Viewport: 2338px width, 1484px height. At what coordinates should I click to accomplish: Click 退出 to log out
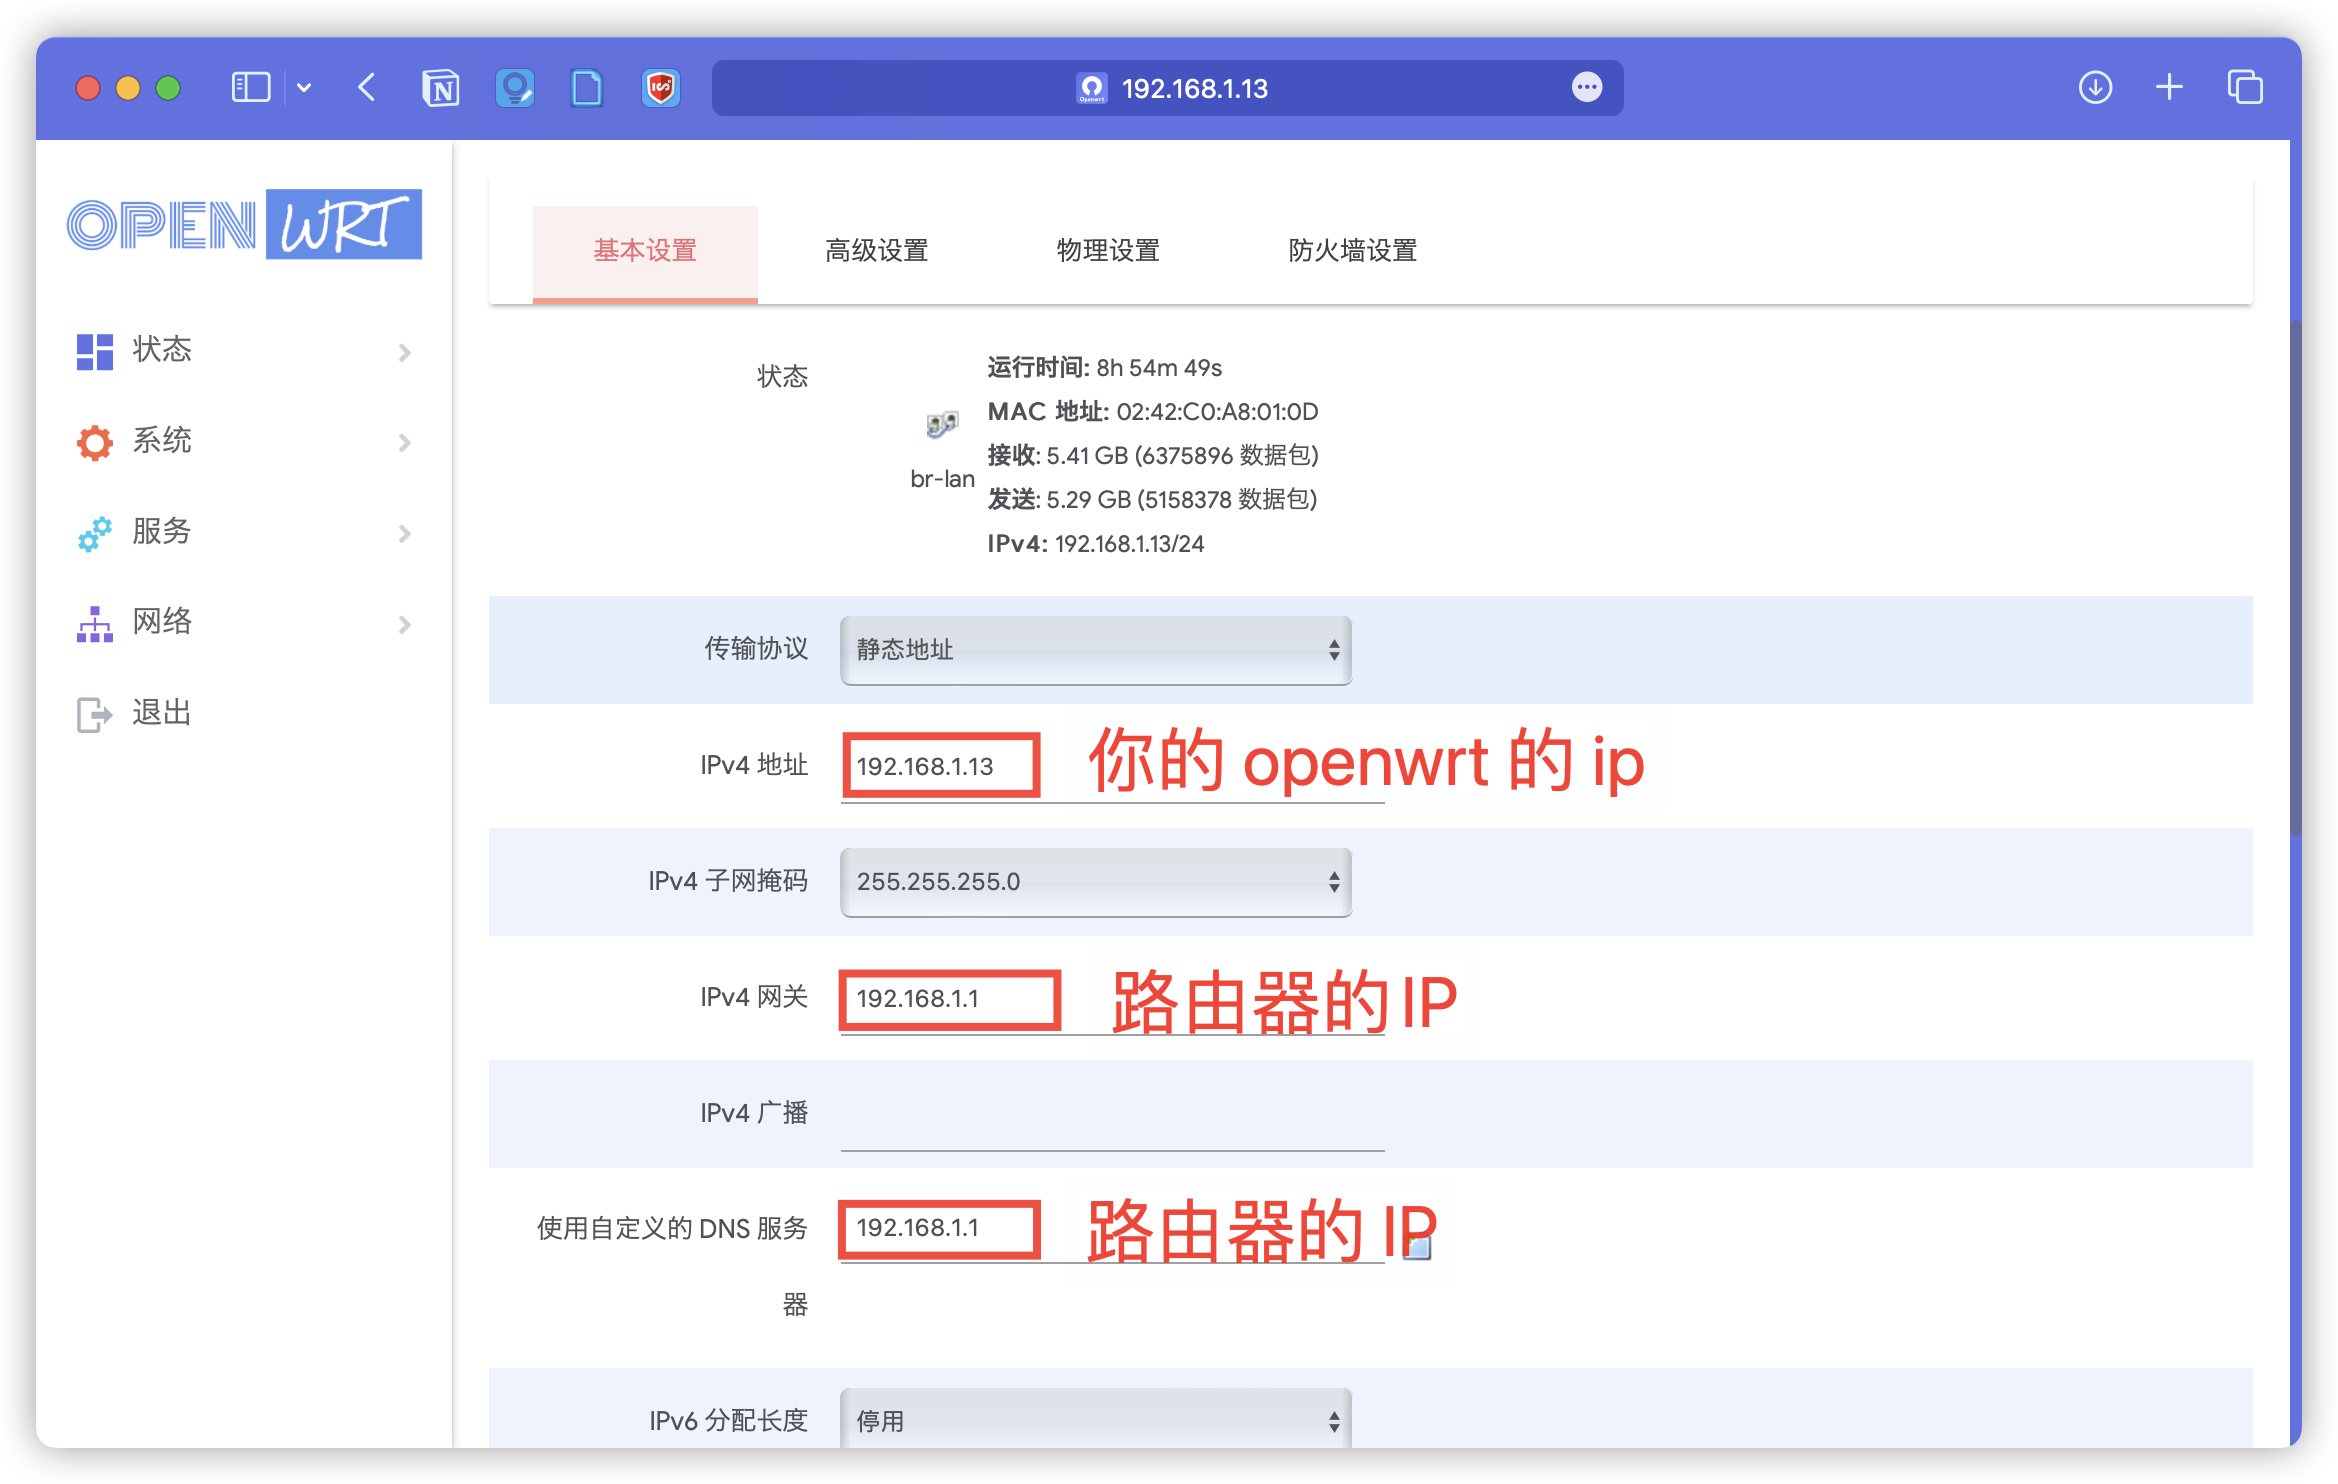point(162,712)
